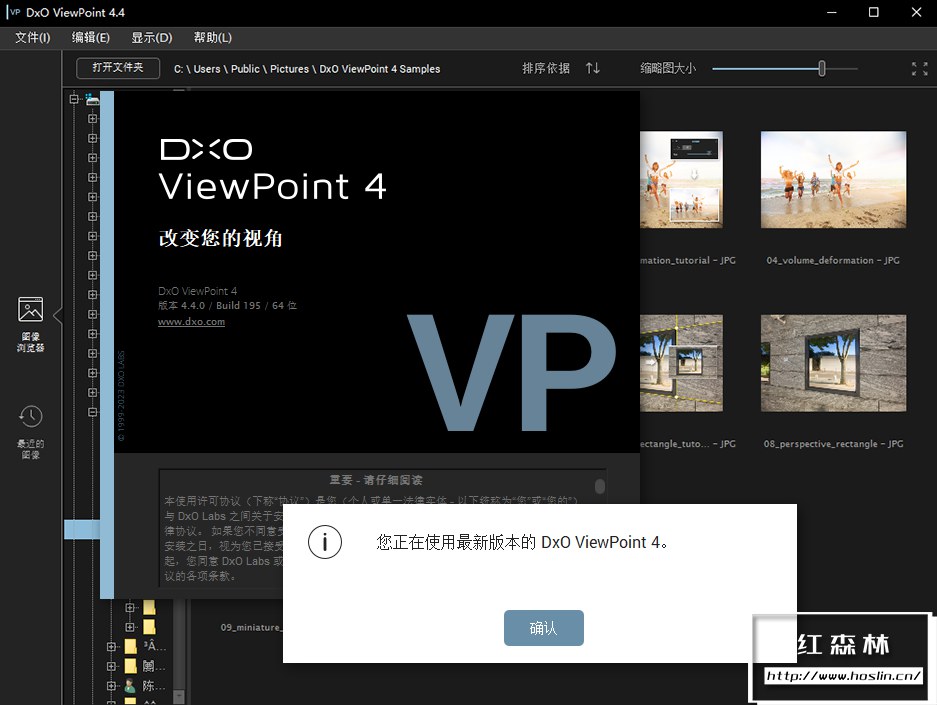Click the sidebar panel collapse arrow
The height and width of the screenshot is (705, 937).
[x=58, y=315]
